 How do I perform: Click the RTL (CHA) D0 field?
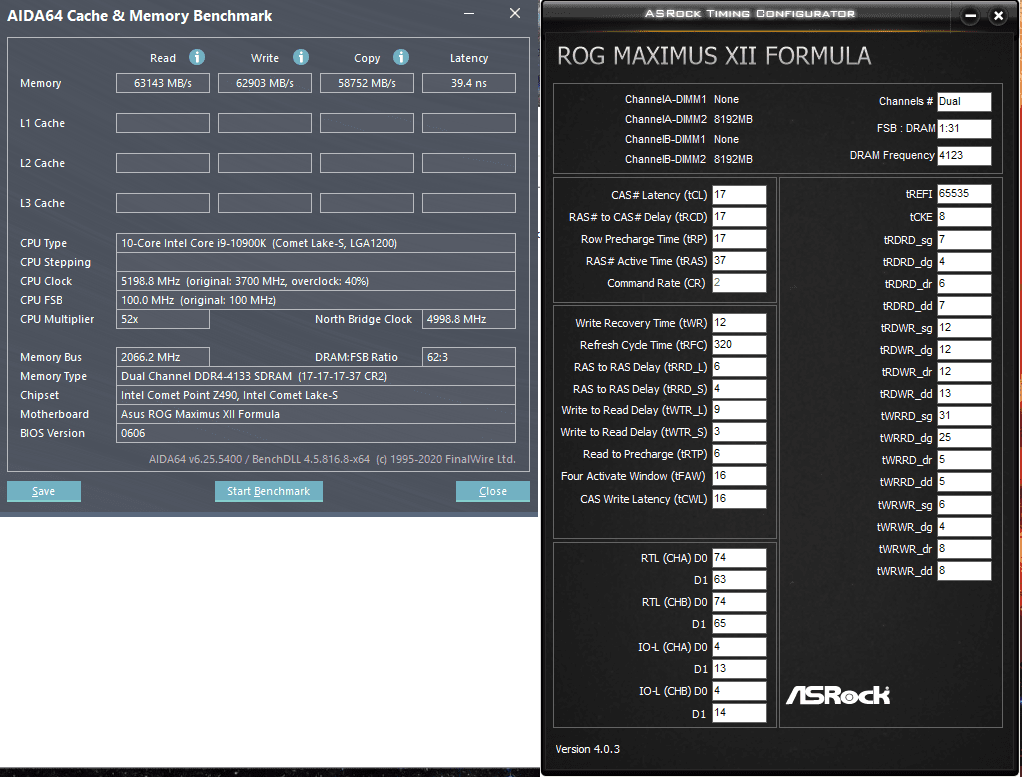(739, 558)
